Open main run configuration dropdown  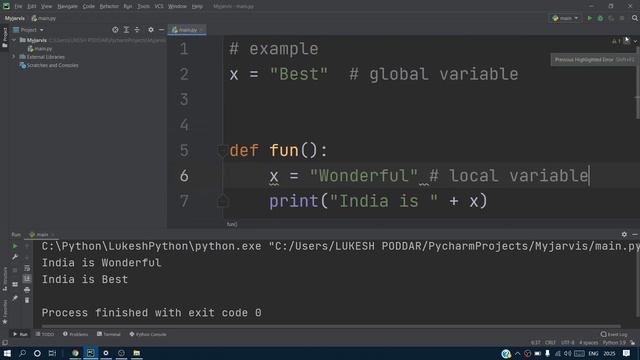565,18
